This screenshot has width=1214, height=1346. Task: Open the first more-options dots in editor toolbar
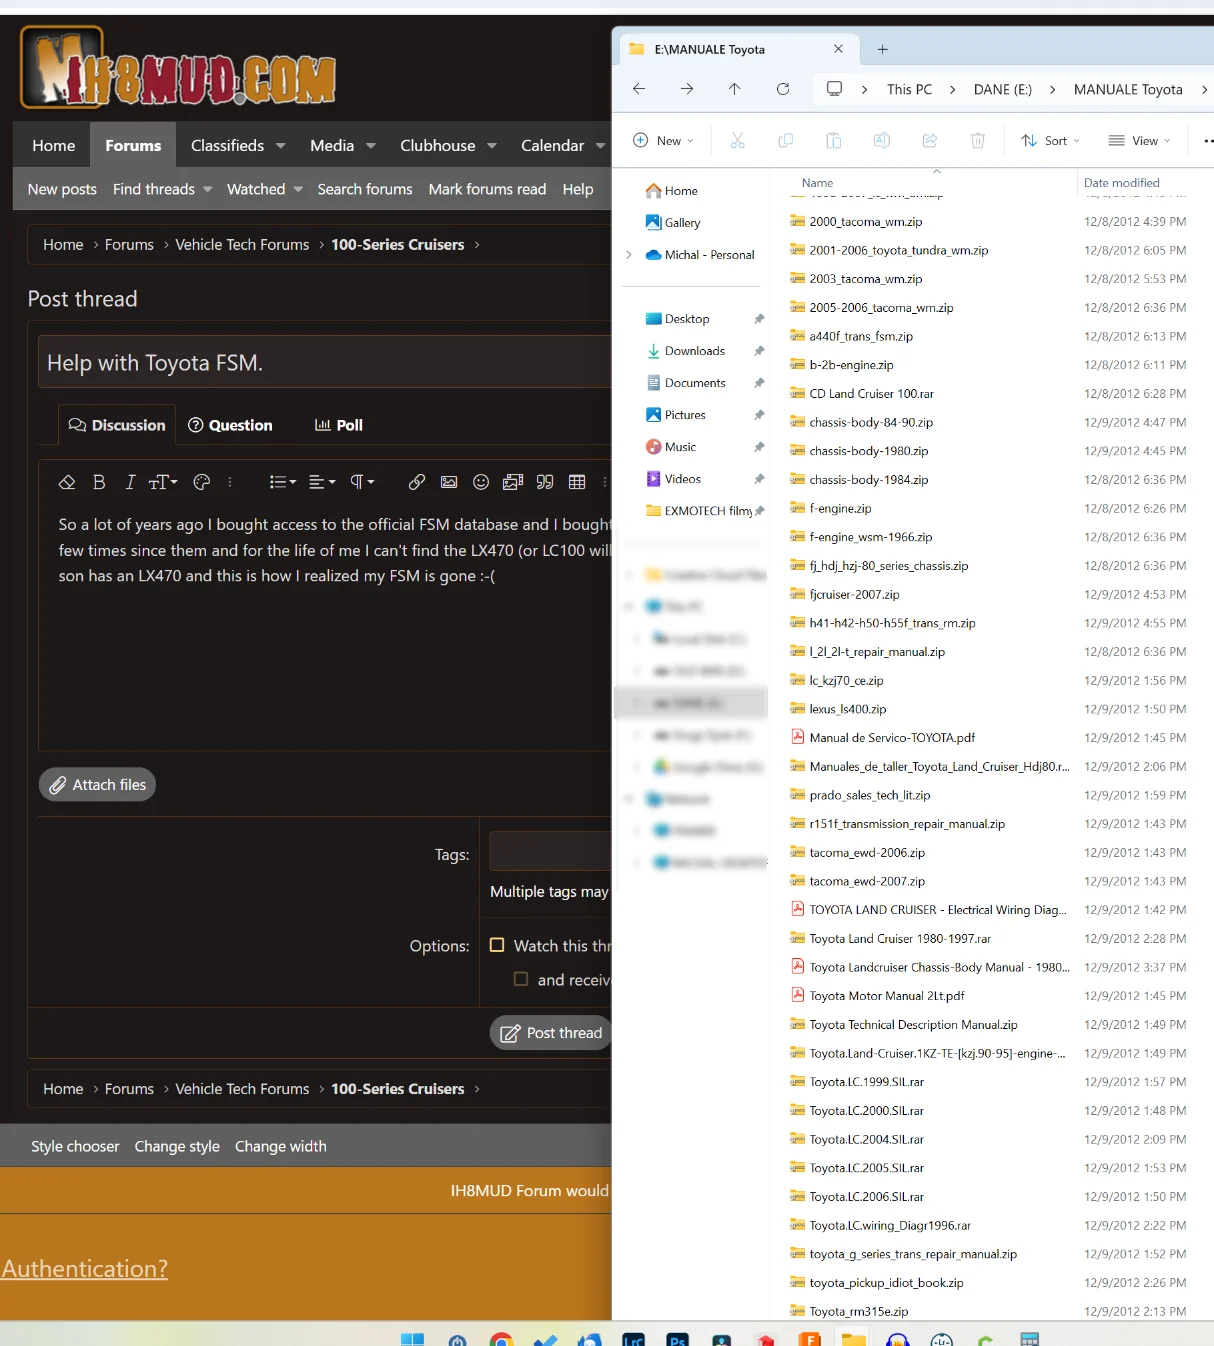click(230, 482)
